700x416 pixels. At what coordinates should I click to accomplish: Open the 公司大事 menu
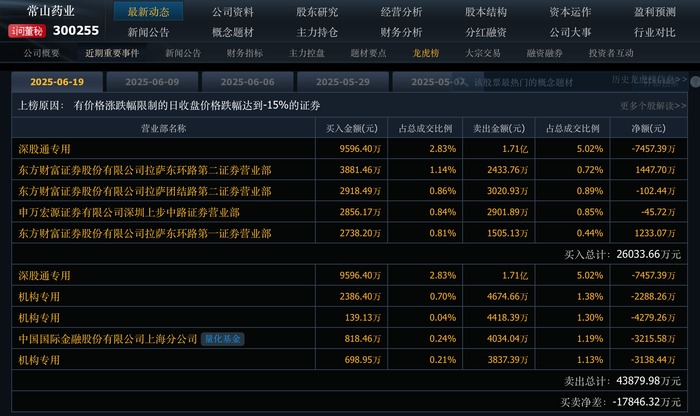pos(570,32)
